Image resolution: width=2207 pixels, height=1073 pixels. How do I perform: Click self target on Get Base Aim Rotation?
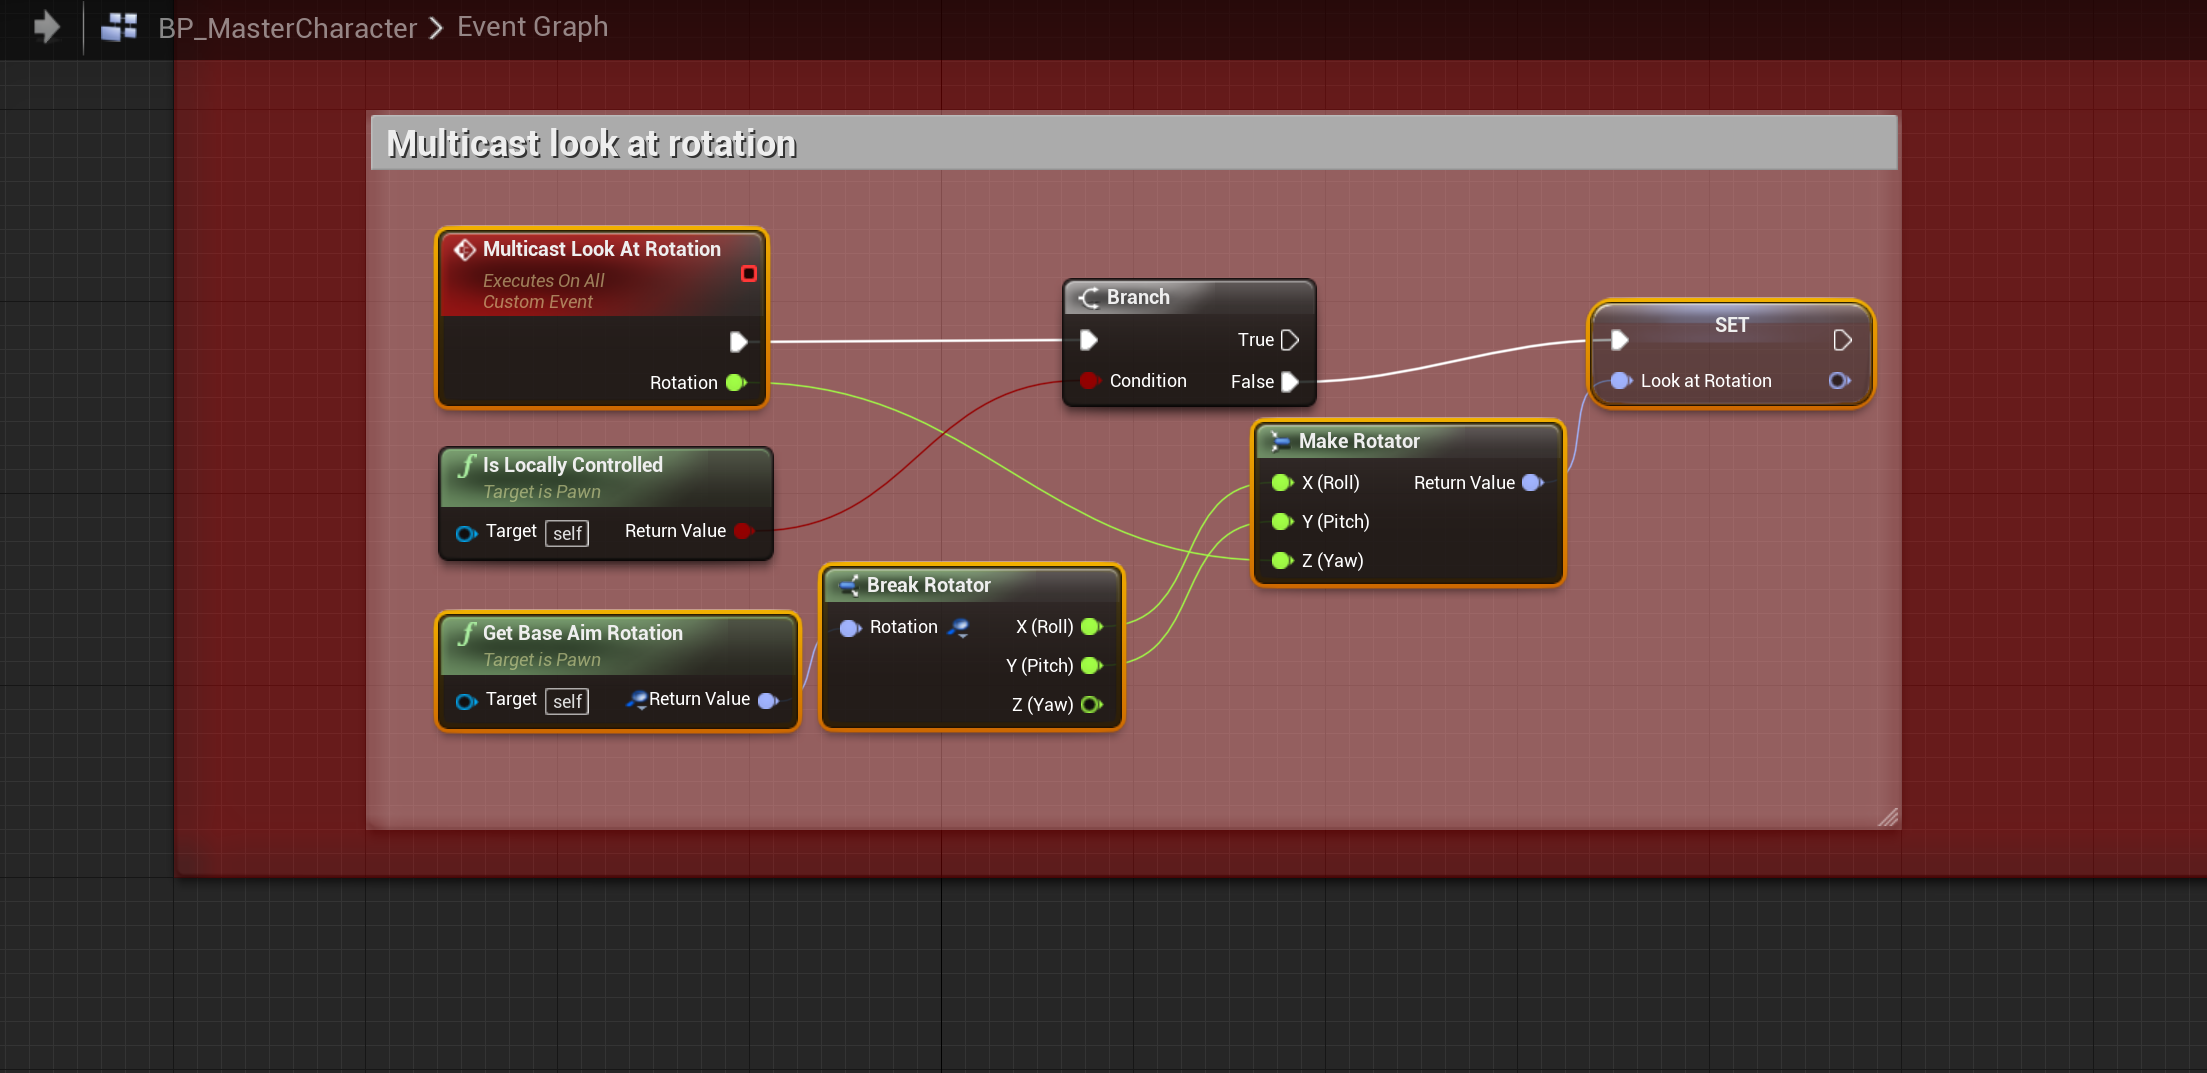click(567, 701)
